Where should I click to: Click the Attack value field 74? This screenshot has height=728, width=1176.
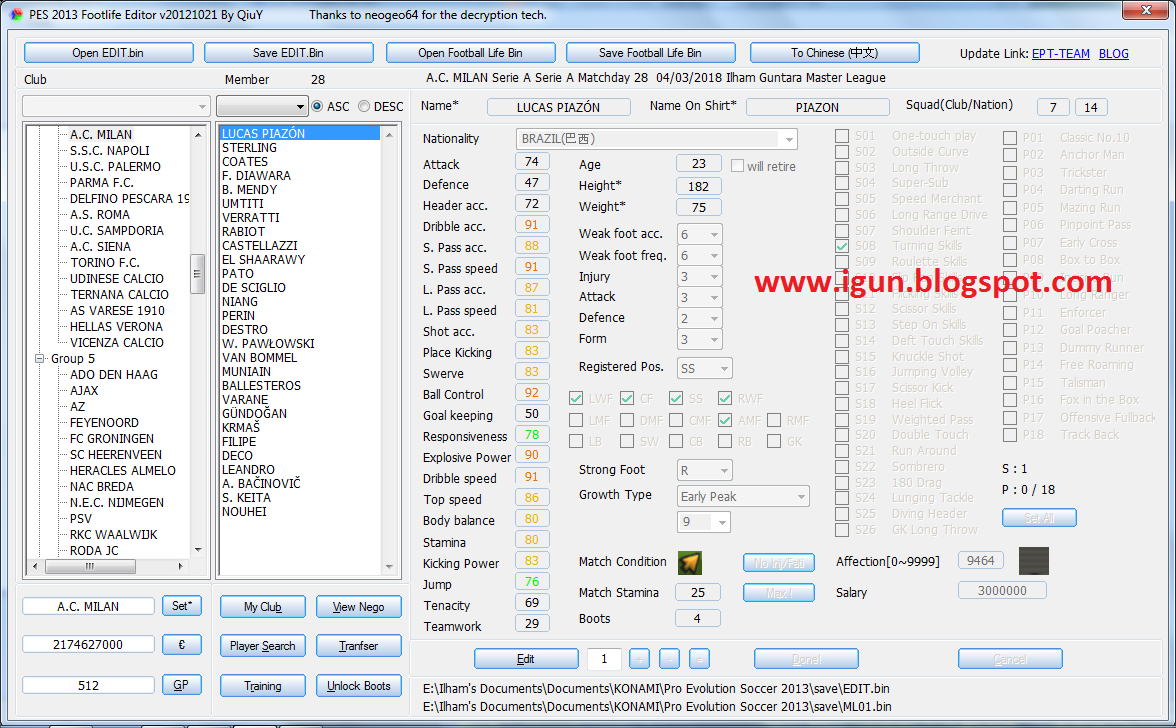(532, 161)
